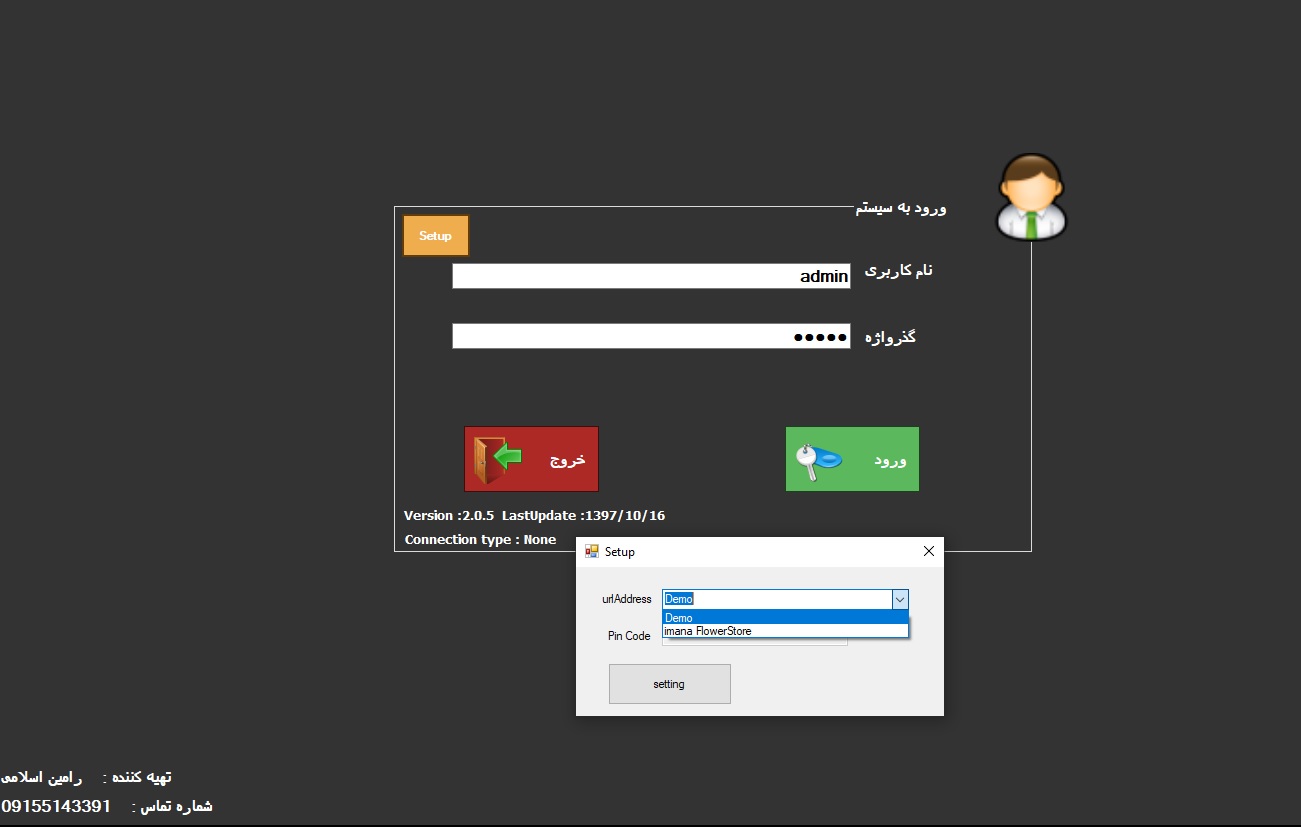Click the green ورود login button
Image resolution: width=1301 pixels, height=827 pixels.
(852, 459)
